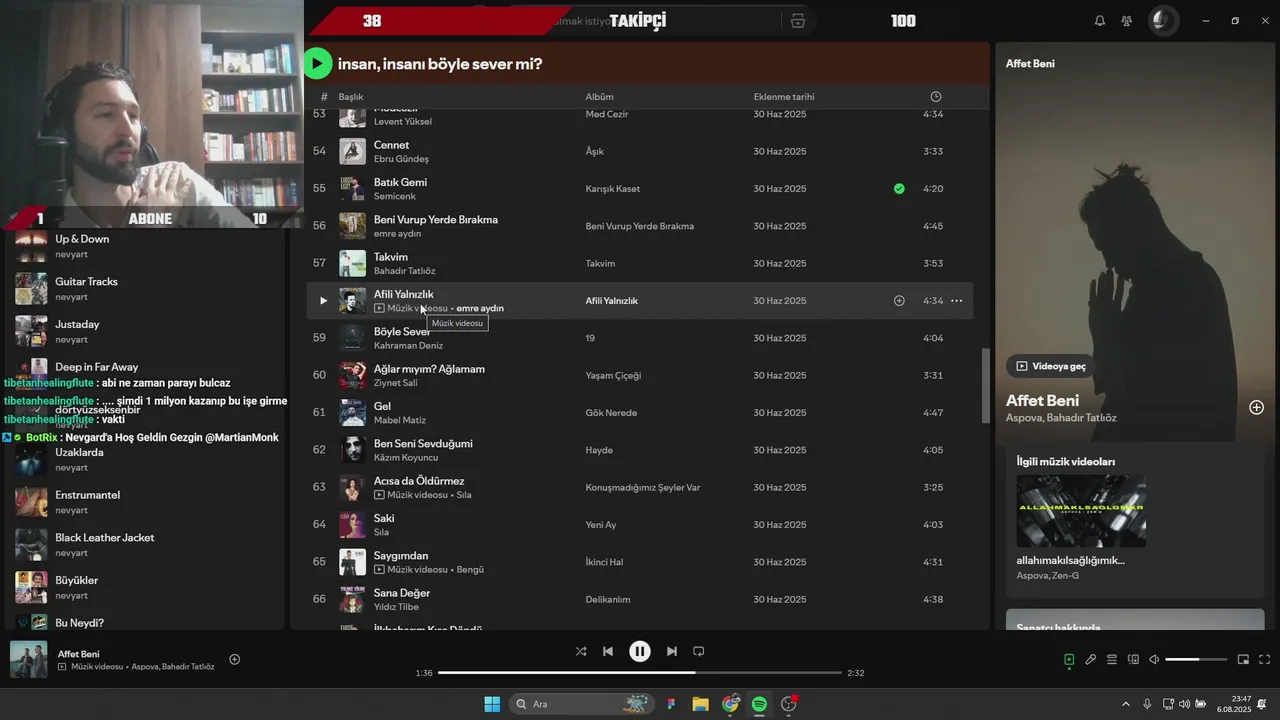The width and height of the screenshot is (1280, 720).
Task: Open more options for Afili Yalnızlık
Action: (956, 301)
